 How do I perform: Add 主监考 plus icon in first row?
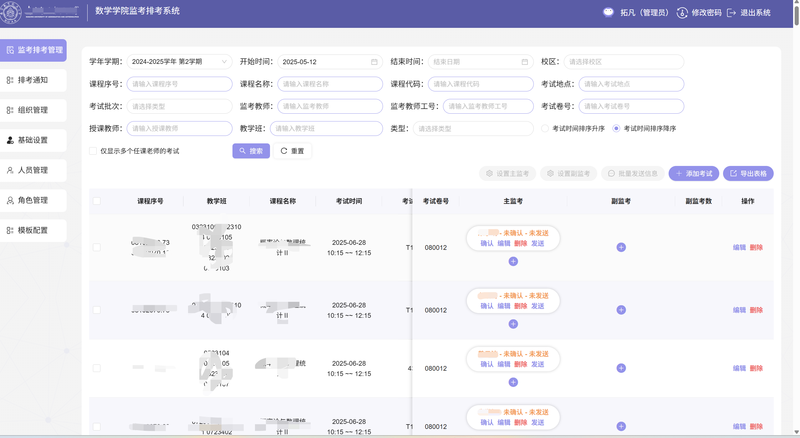tap(513, 261)
